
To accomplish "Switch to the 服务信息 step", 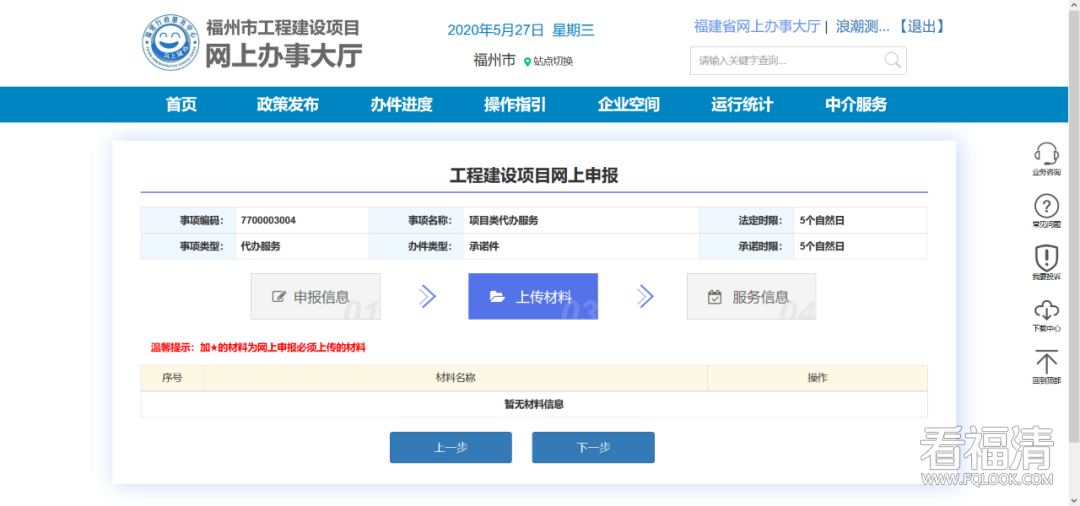I will (x=751, y=296).
